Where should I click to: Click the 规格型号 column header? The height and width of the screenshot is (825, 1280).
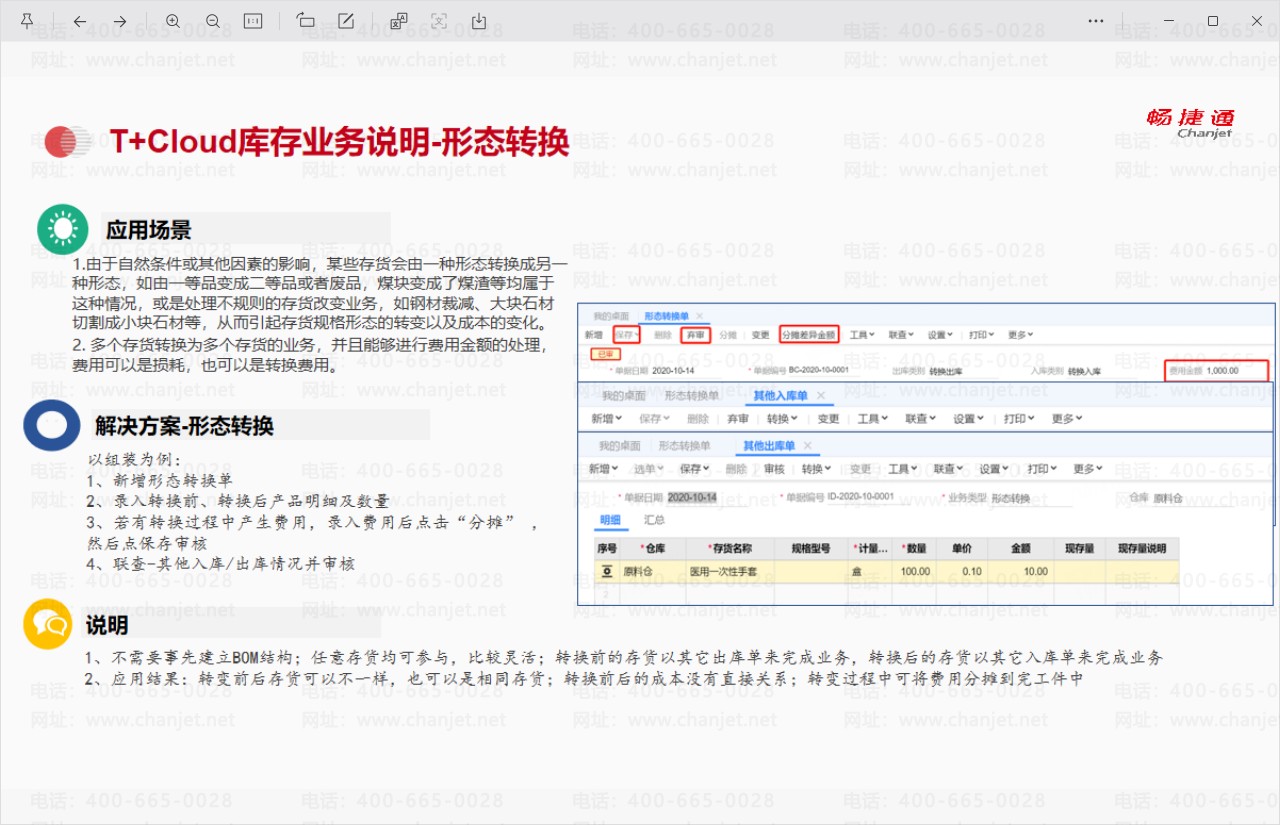(x=811, y=549)
